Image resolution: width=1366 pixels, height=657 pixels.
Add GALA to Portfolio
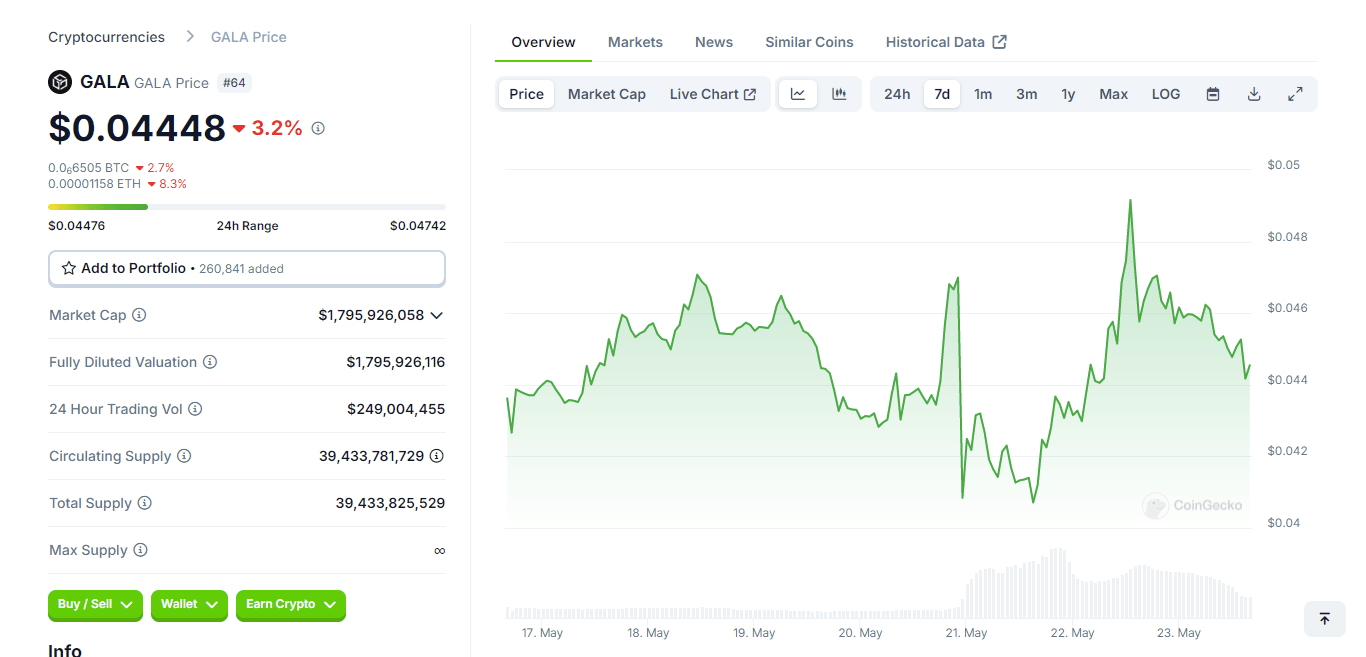[x=247, y=268]
